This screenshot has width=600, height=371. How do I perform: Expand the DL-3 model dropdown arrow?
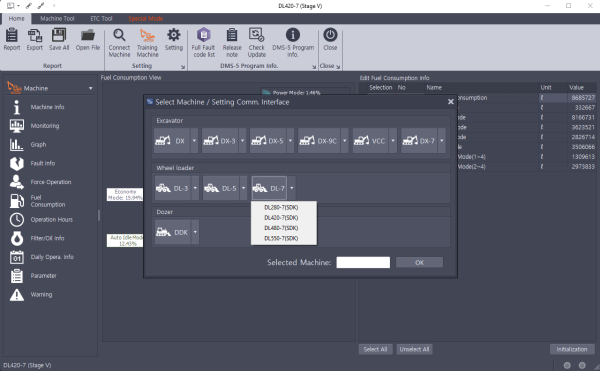pos(195,188)
